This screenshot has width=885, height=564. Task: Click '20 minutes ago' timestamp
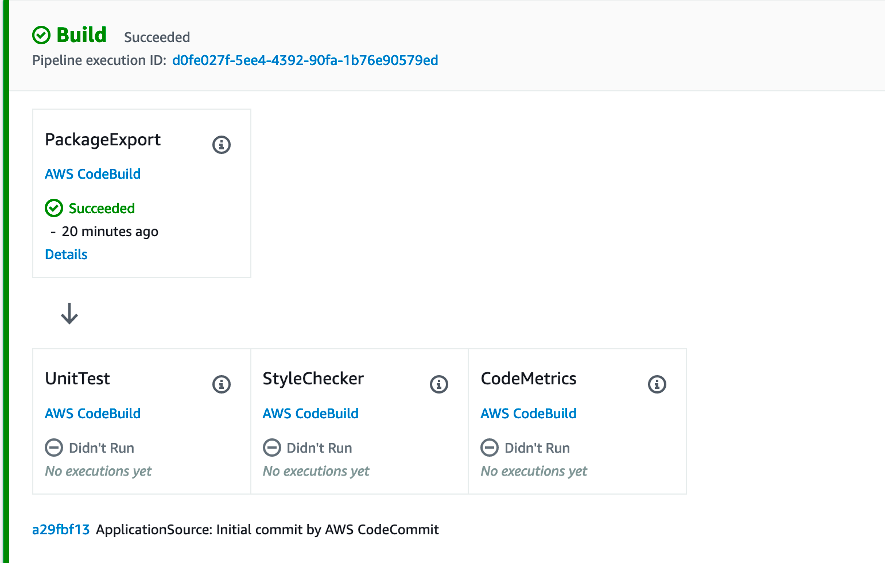click(x=110, y=231)
